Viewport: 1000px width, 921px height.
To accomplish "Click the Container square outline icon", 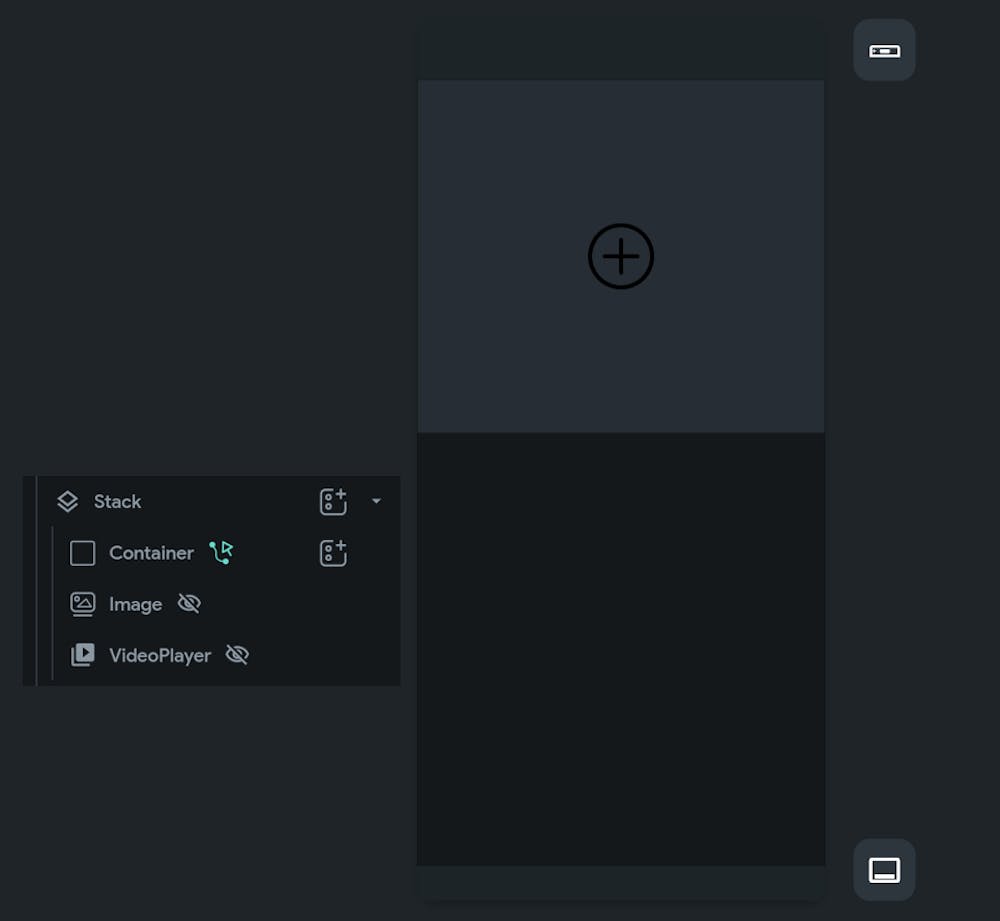I will point(82,553).
